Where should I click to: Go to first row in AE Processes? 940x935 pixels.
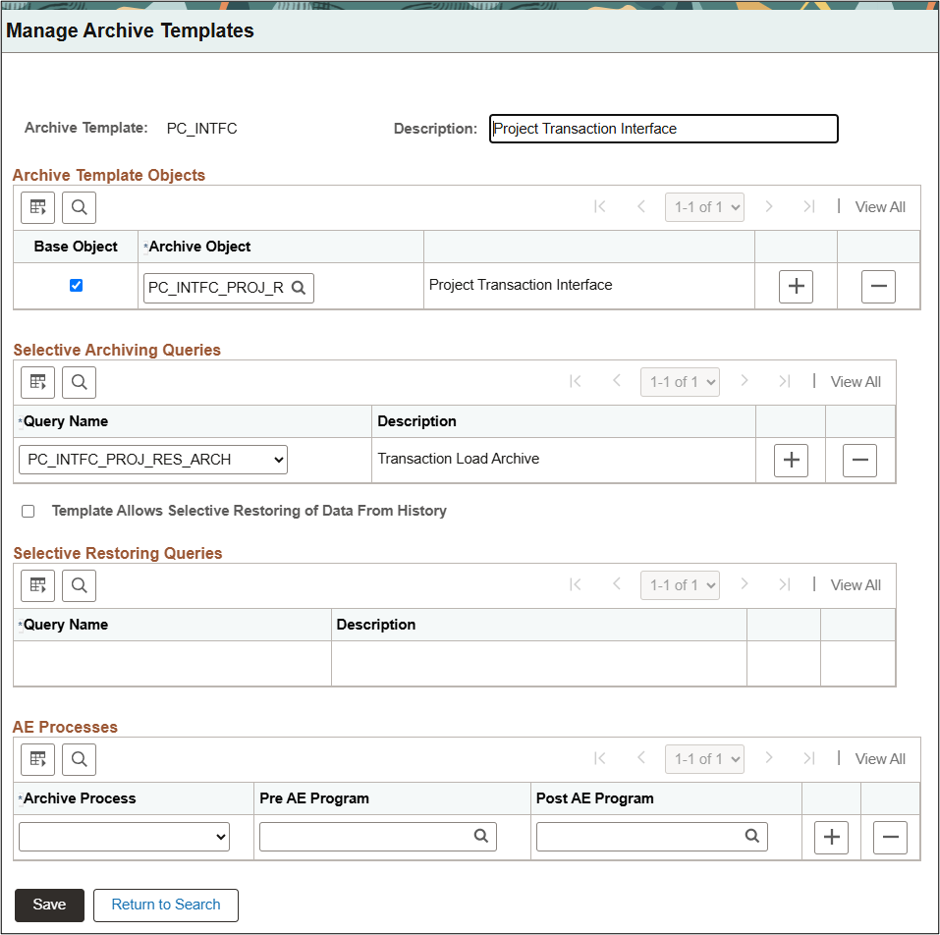pyautogui.click(x=599, y=758)
